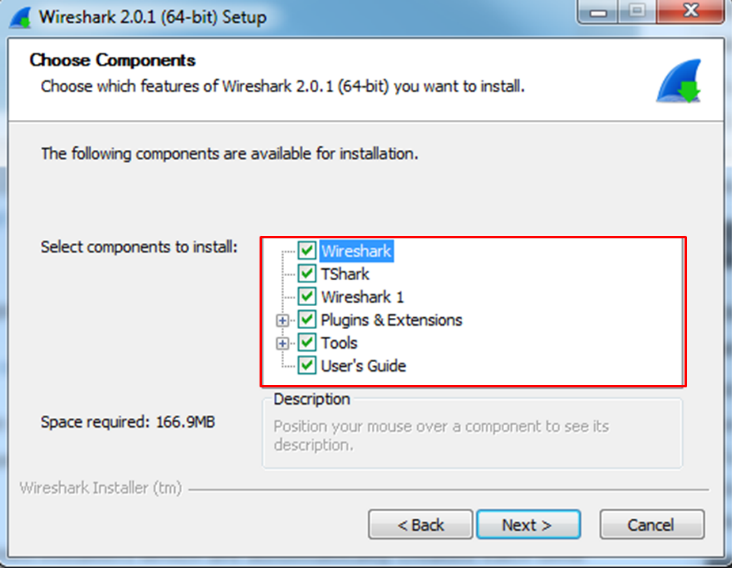
Task: Click the Wireshark fin icon in title bar
Action: click(21, 18)
